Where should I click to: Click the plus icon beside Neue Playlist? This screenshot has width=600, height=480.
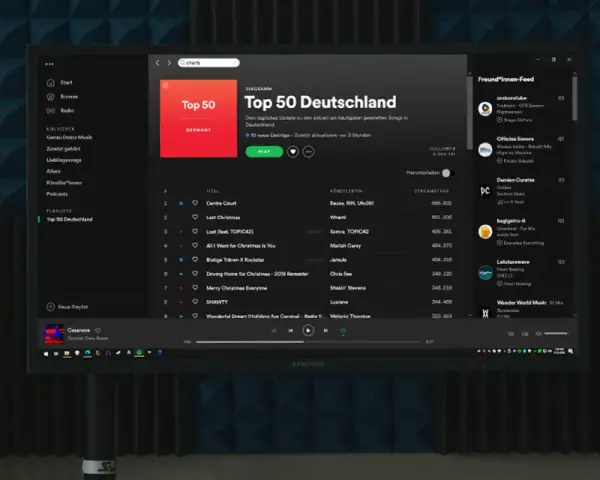51,307
